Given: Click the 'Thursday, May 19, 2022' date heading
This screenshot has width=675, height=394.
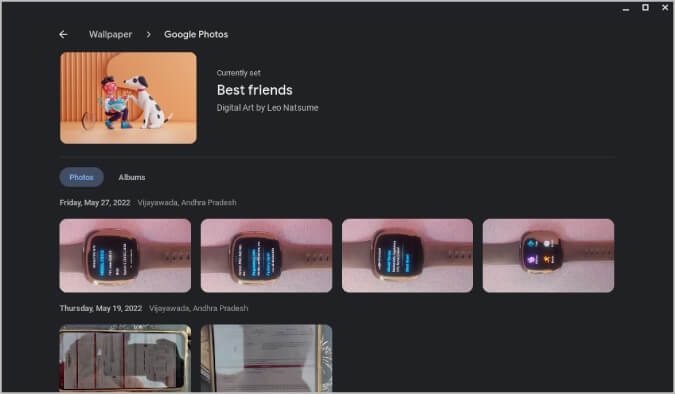Looking at the screenshot, I should point(101,308).
